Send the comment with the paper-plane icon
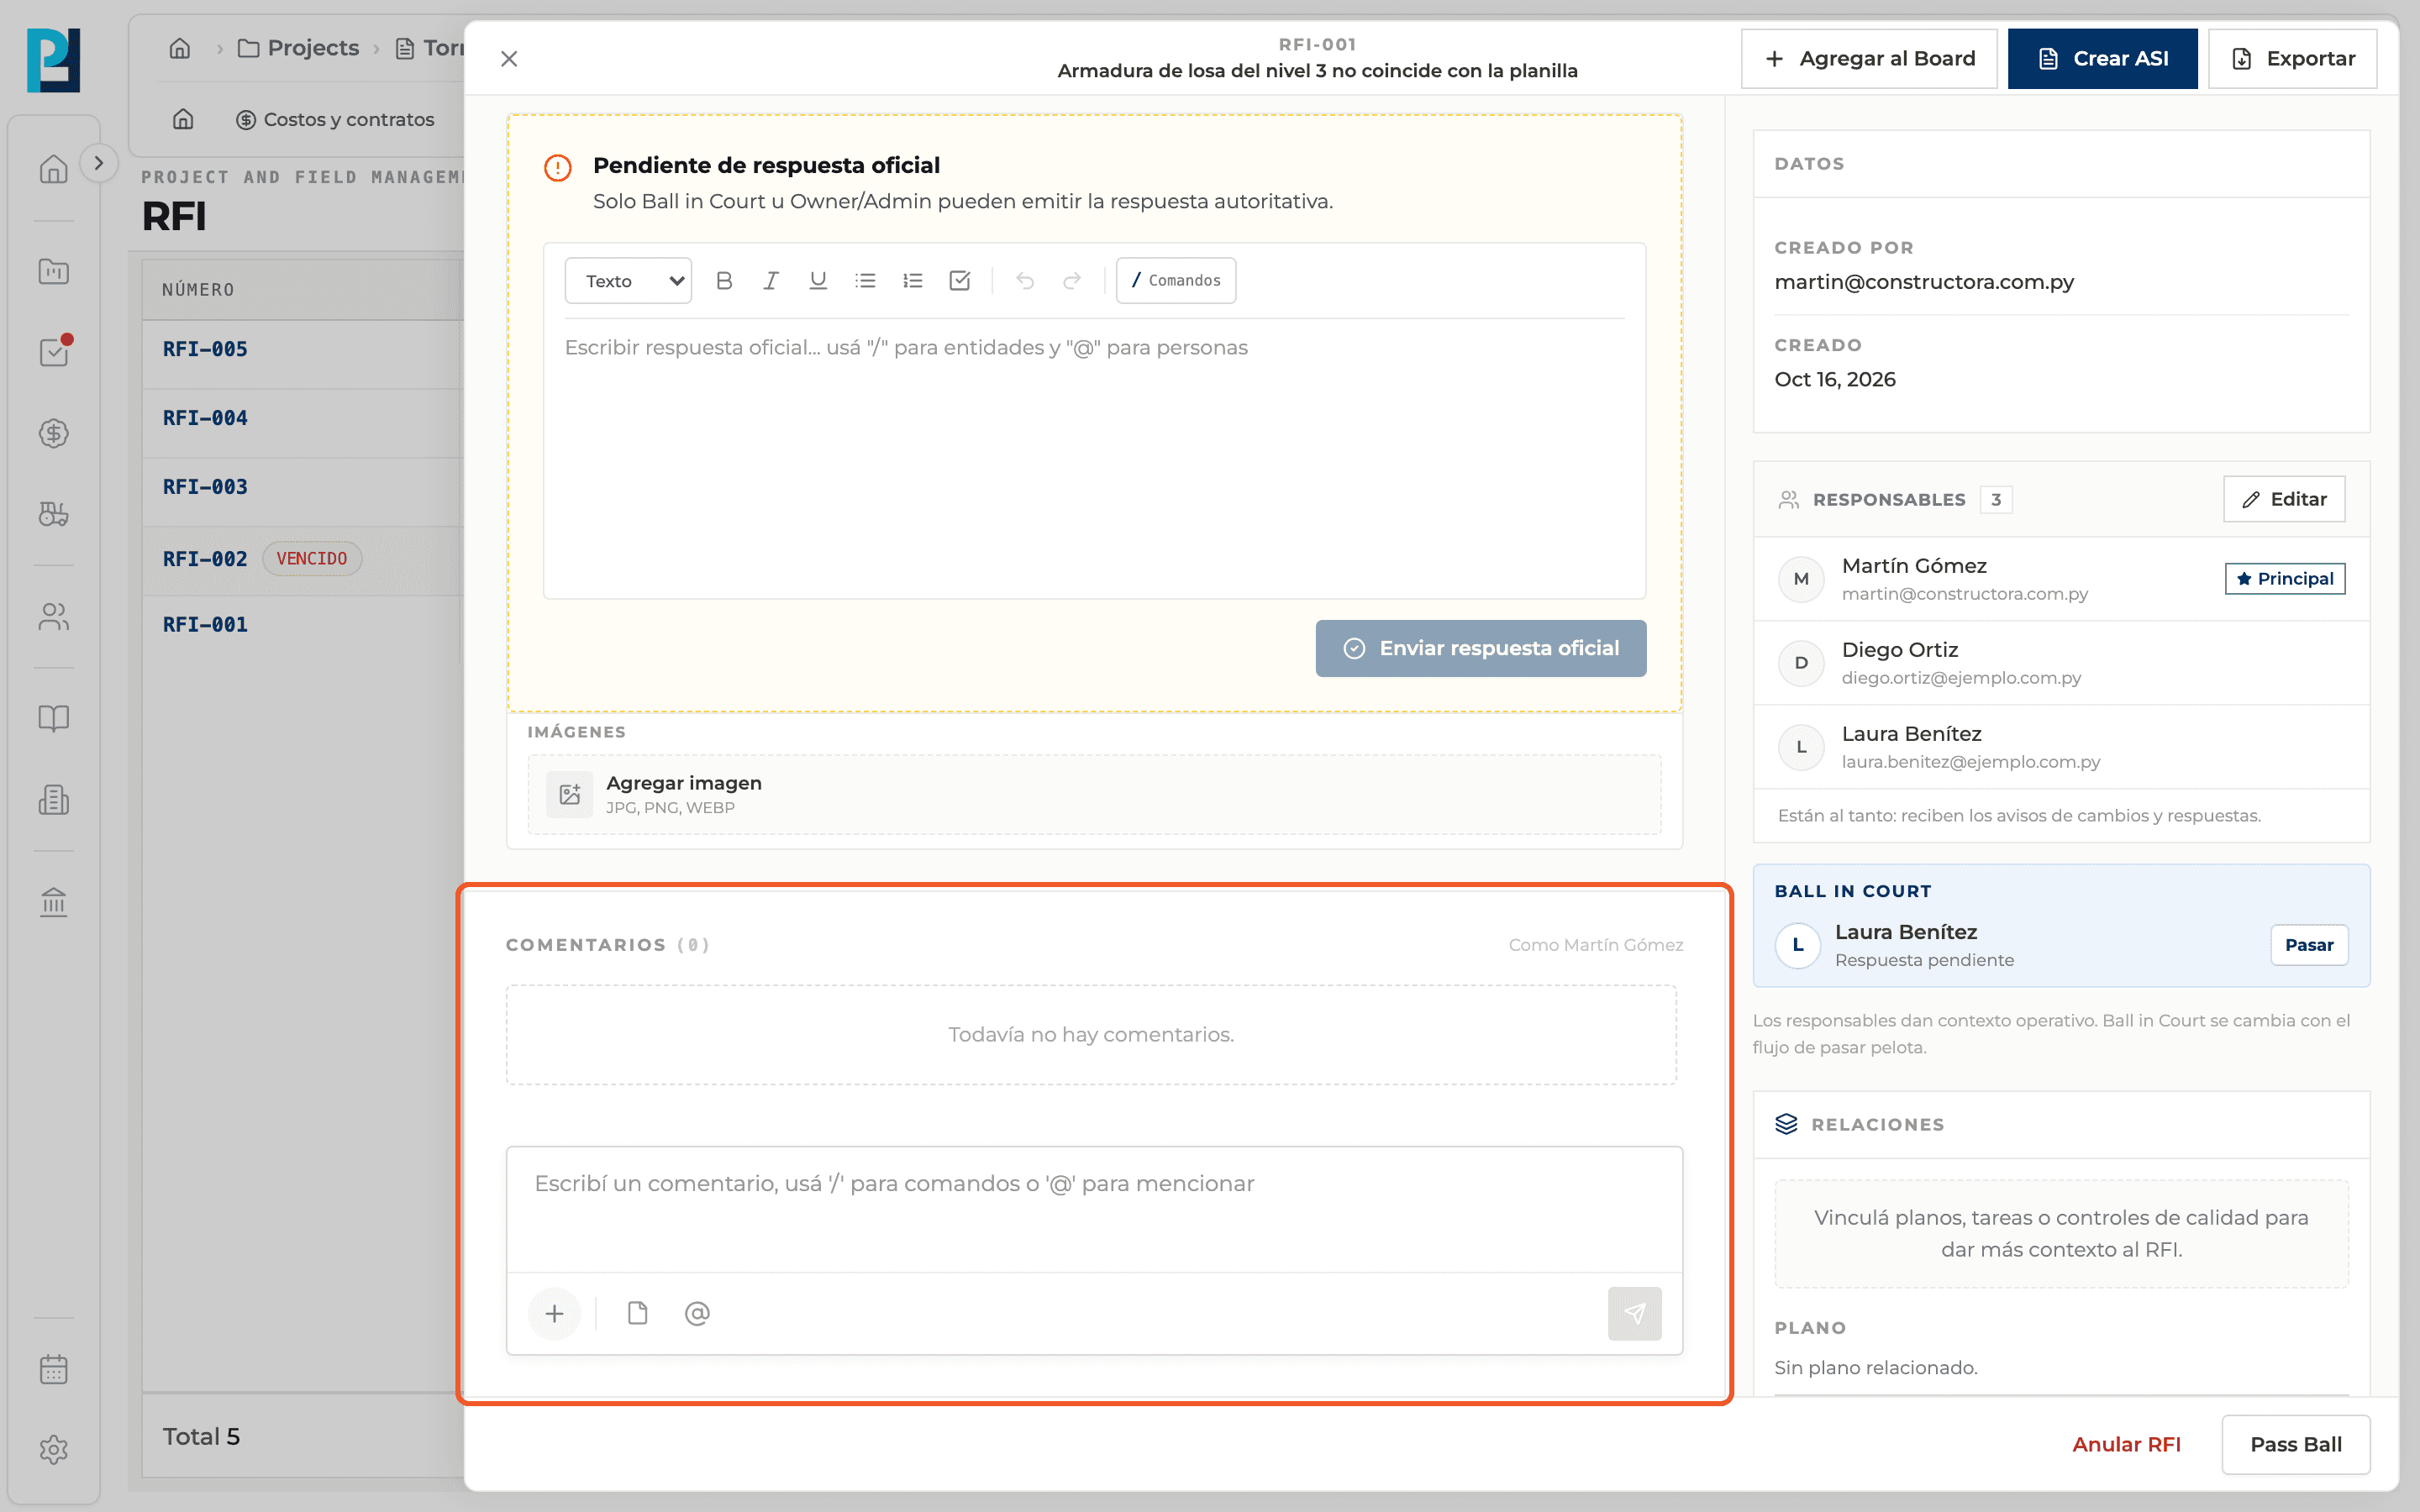The height and width of the screenshot is (1512, 2420). pos(1634,1313)
